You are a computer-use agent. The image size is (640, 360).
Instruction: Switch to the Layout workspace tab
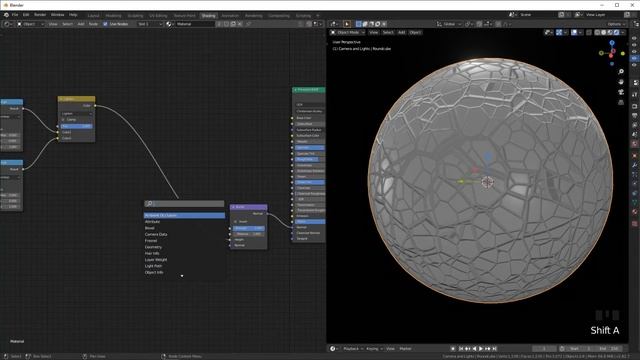pyautogui.click(x=93, y=16)
